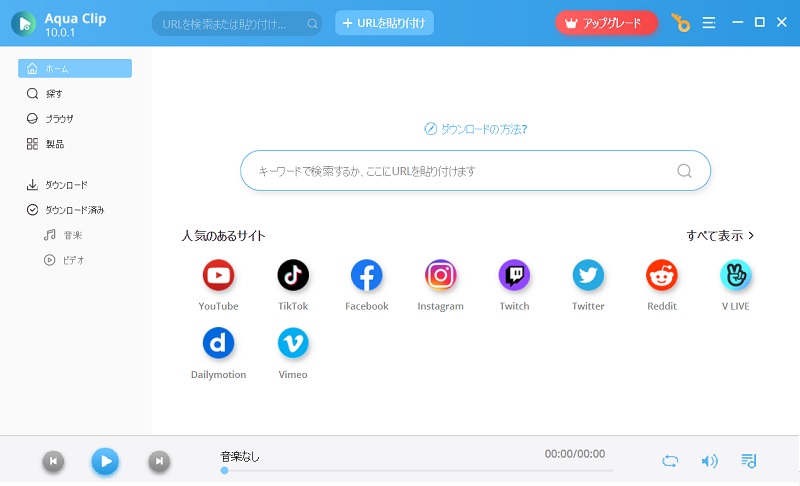Skip to the next track
The image size is (800, 486).
(159, 462)
